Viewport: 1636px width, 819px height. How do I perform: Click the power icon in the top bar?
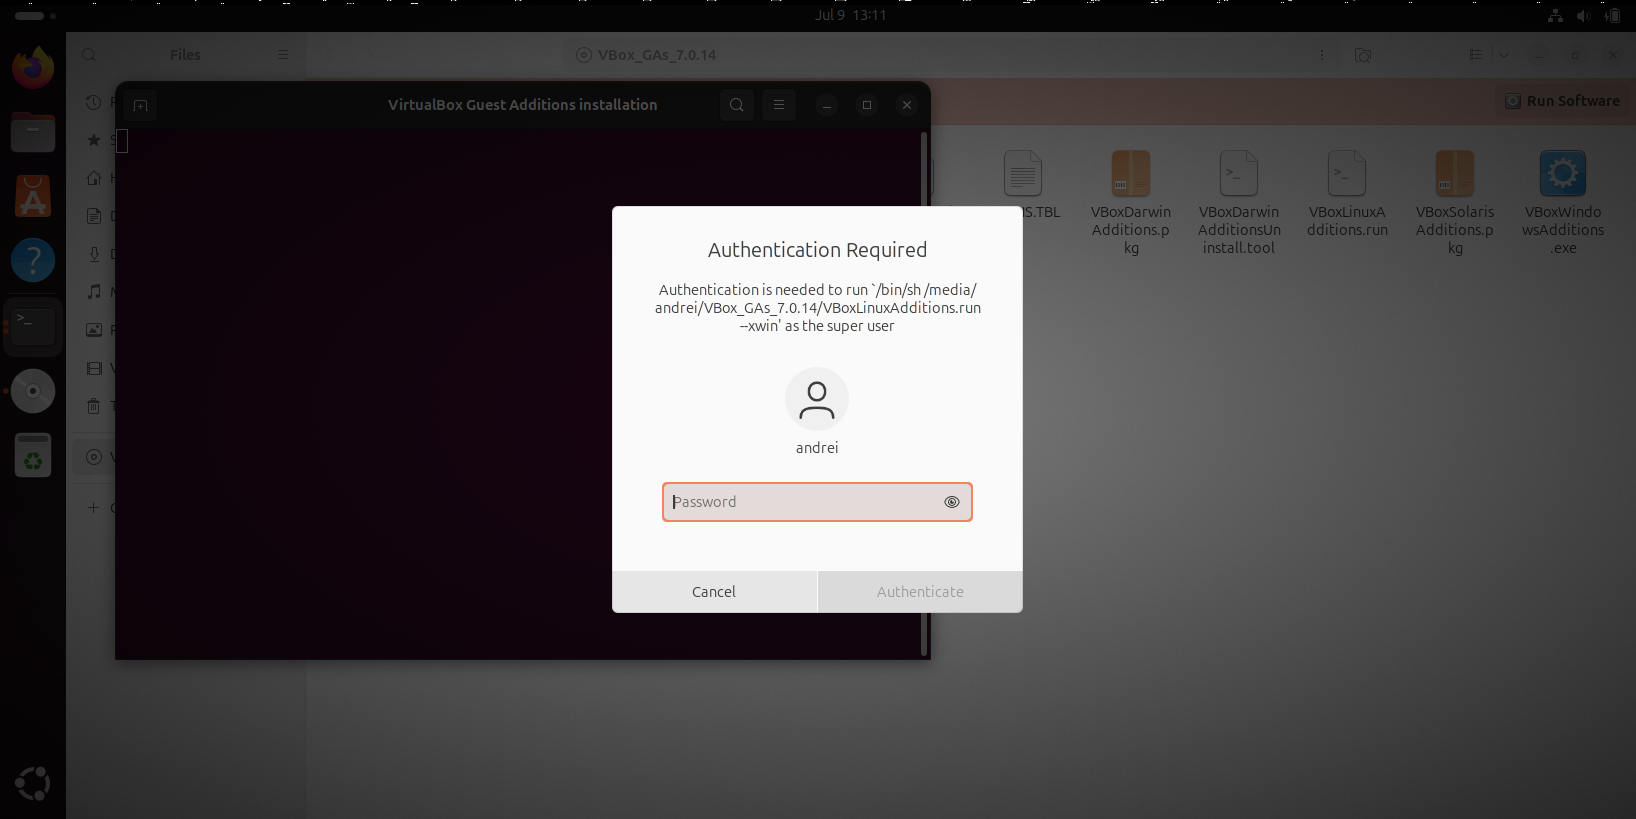click(1612, 16)
